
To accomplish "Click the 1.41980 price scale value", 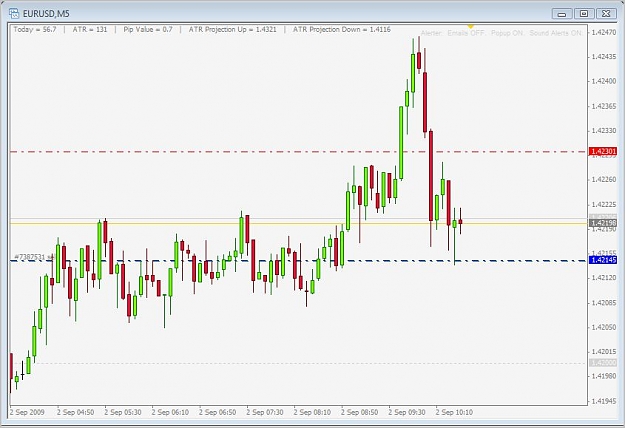I will coord(604,376).
